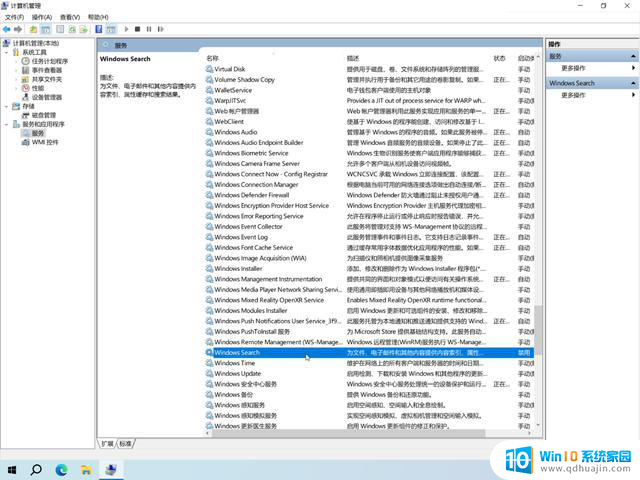Select the Windows Time service row

[369, 363]
